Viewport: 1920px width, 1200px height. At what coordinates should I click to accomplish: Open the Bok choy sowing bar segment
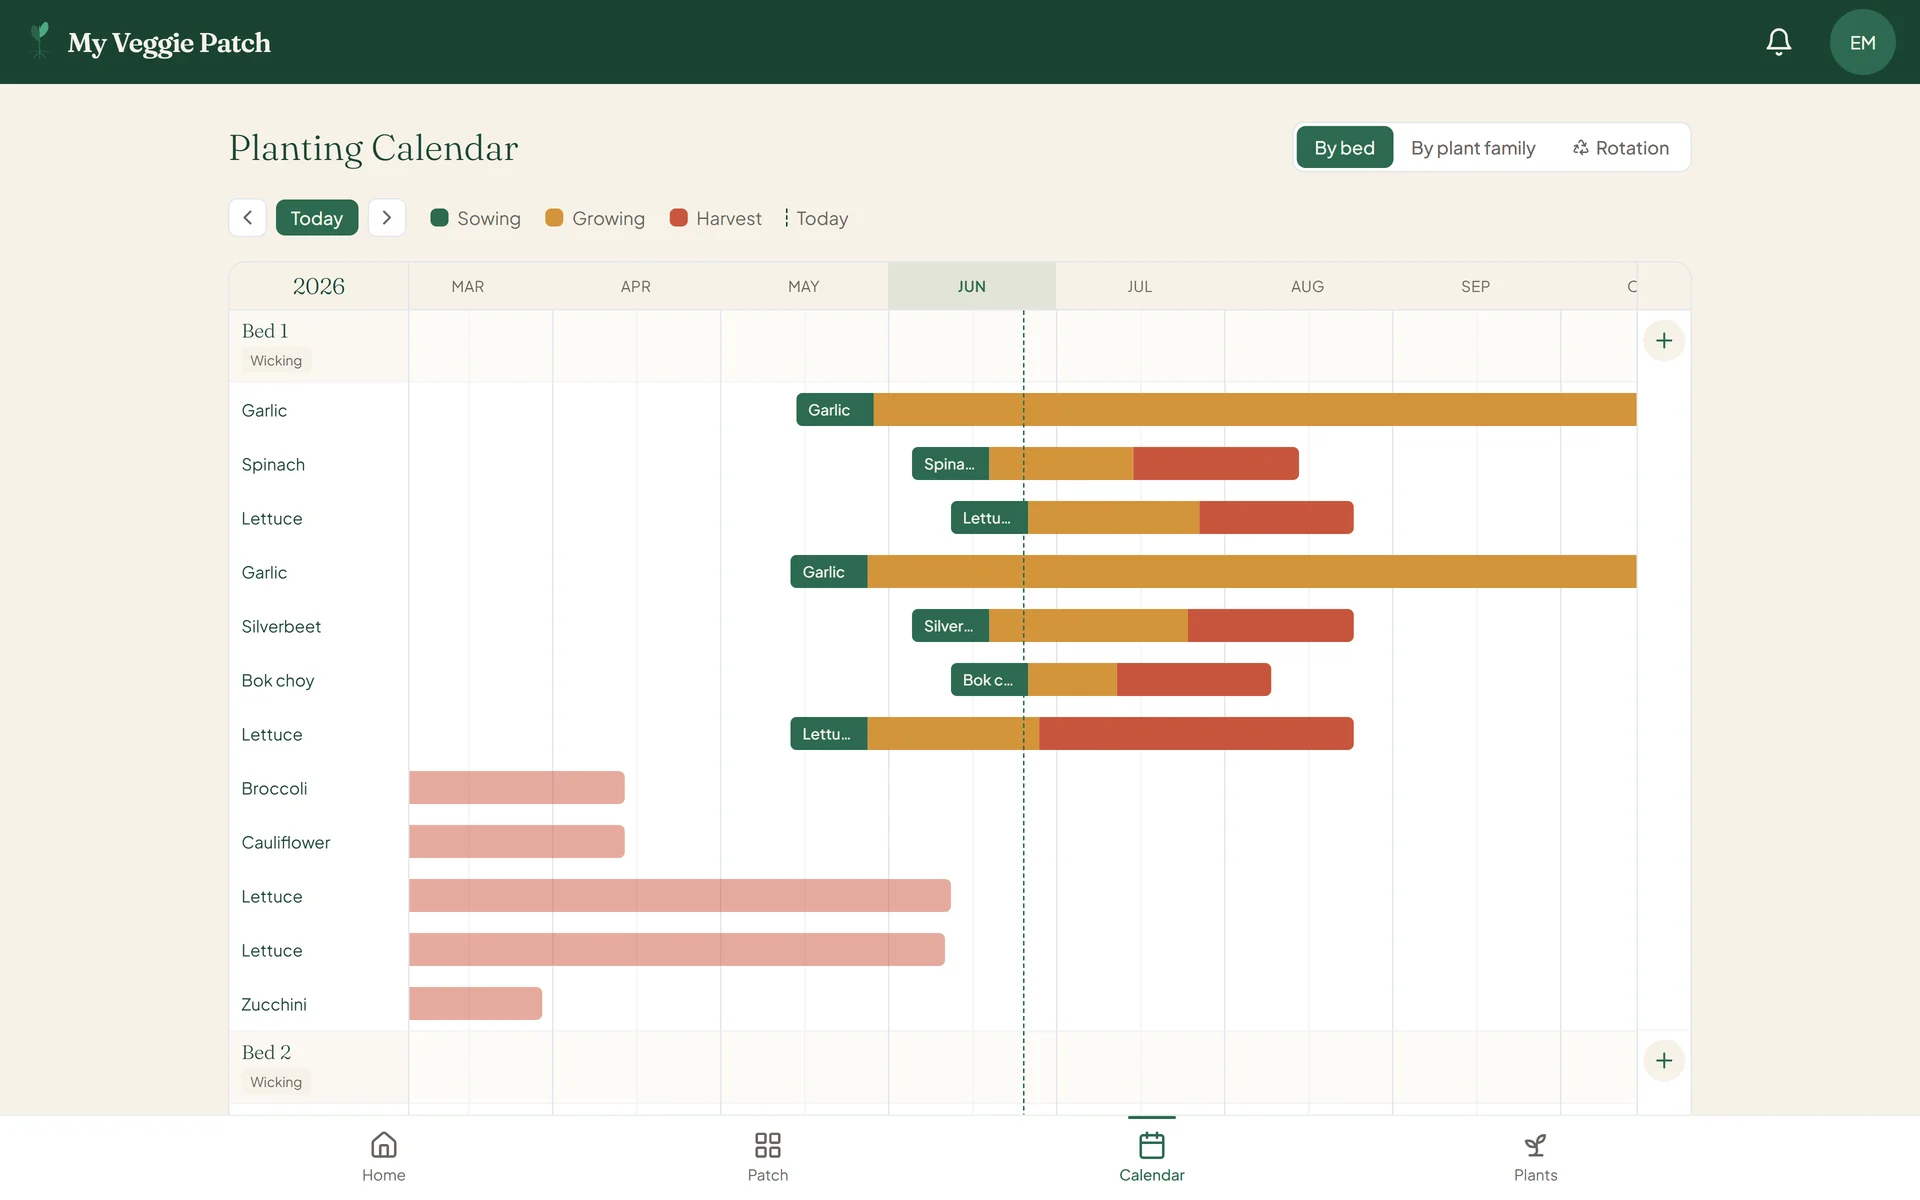989,680
